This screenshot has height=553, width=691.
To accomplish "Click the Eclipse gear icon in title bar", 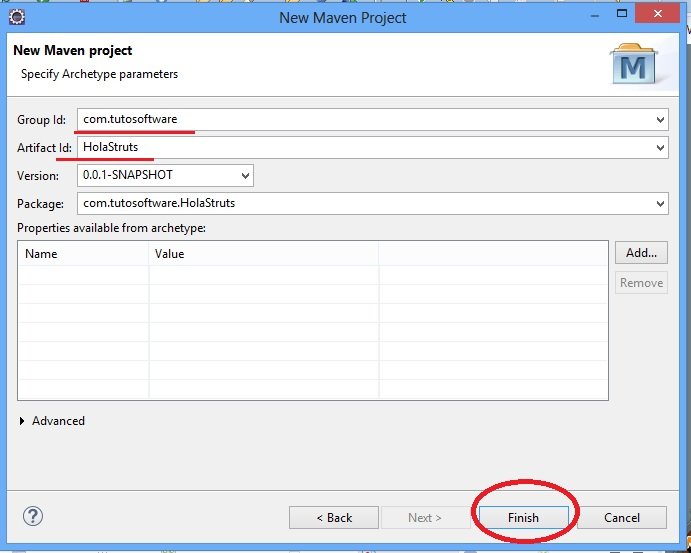I will point(17,17).
